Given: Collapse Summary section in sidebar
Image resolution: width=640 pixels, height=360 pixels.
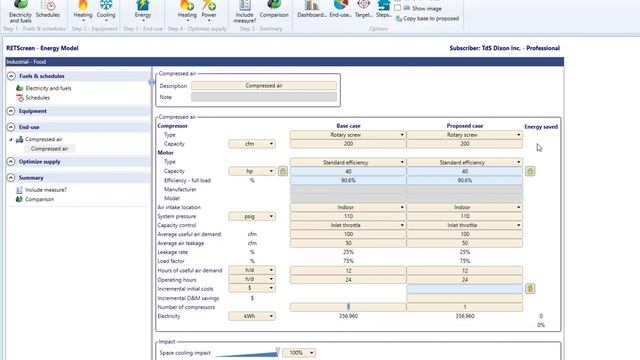Looking at the screenshot, I should point(11,178).
